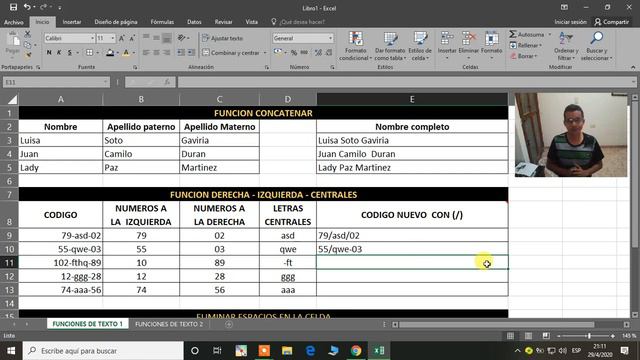640x360 pixels.
Task: Click the Font color A icon
Action: point(126,53)
